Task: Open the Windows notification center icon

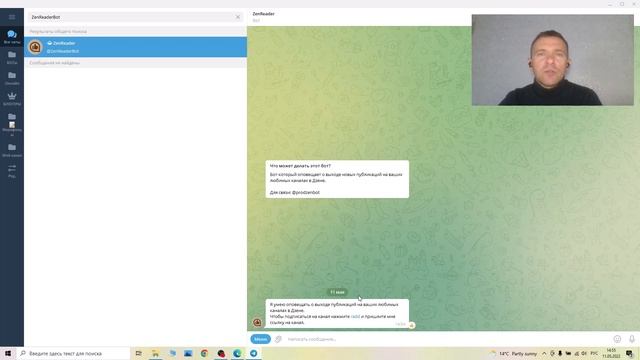Action: (629, 353)
